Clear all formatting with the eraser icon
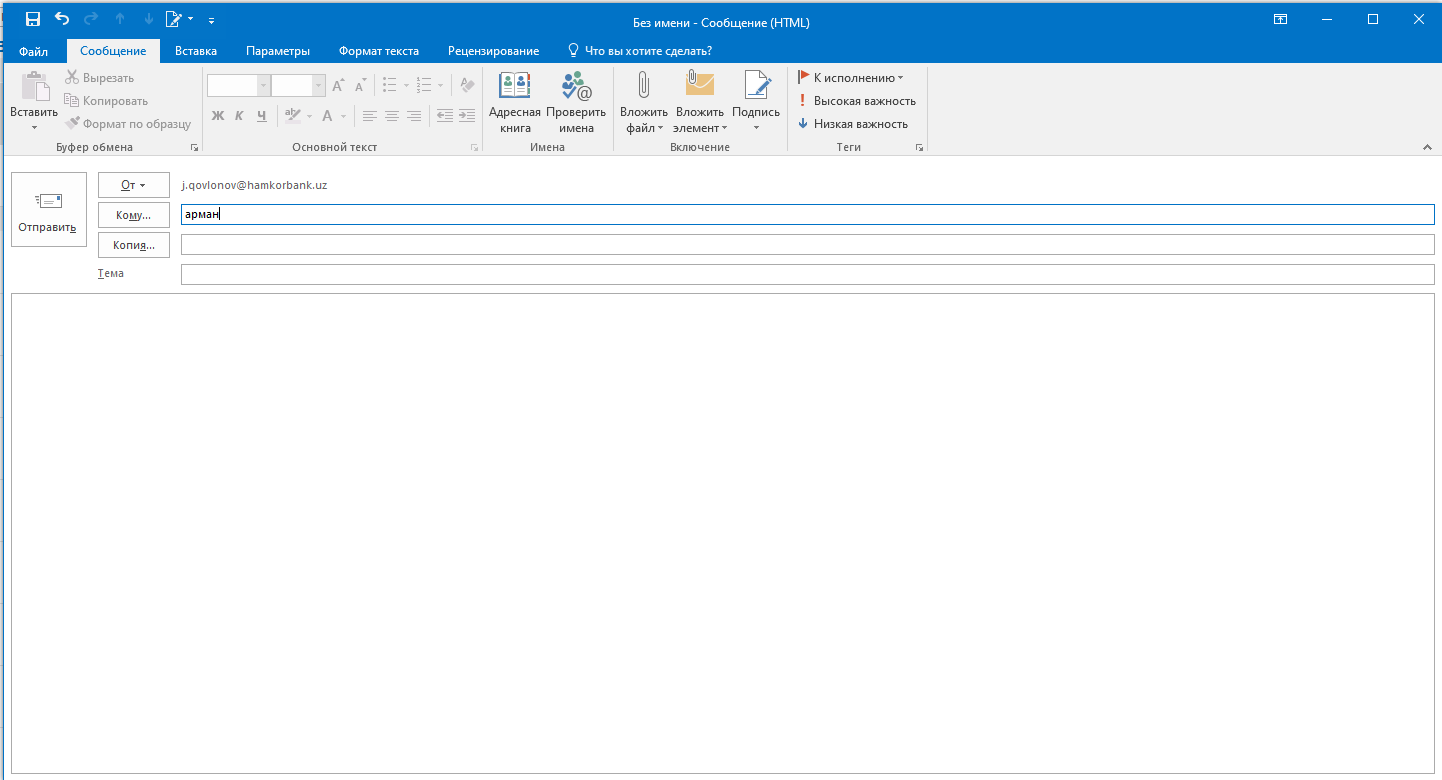The height and width of the screenshot is (780, 1442). click(467, 86)
